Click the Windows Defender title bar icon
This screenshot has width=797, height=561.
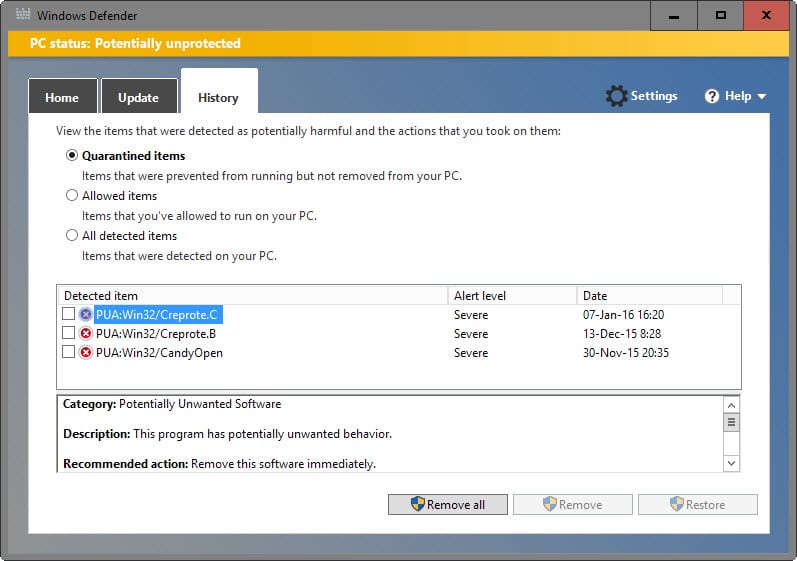(x=23, y=14)
